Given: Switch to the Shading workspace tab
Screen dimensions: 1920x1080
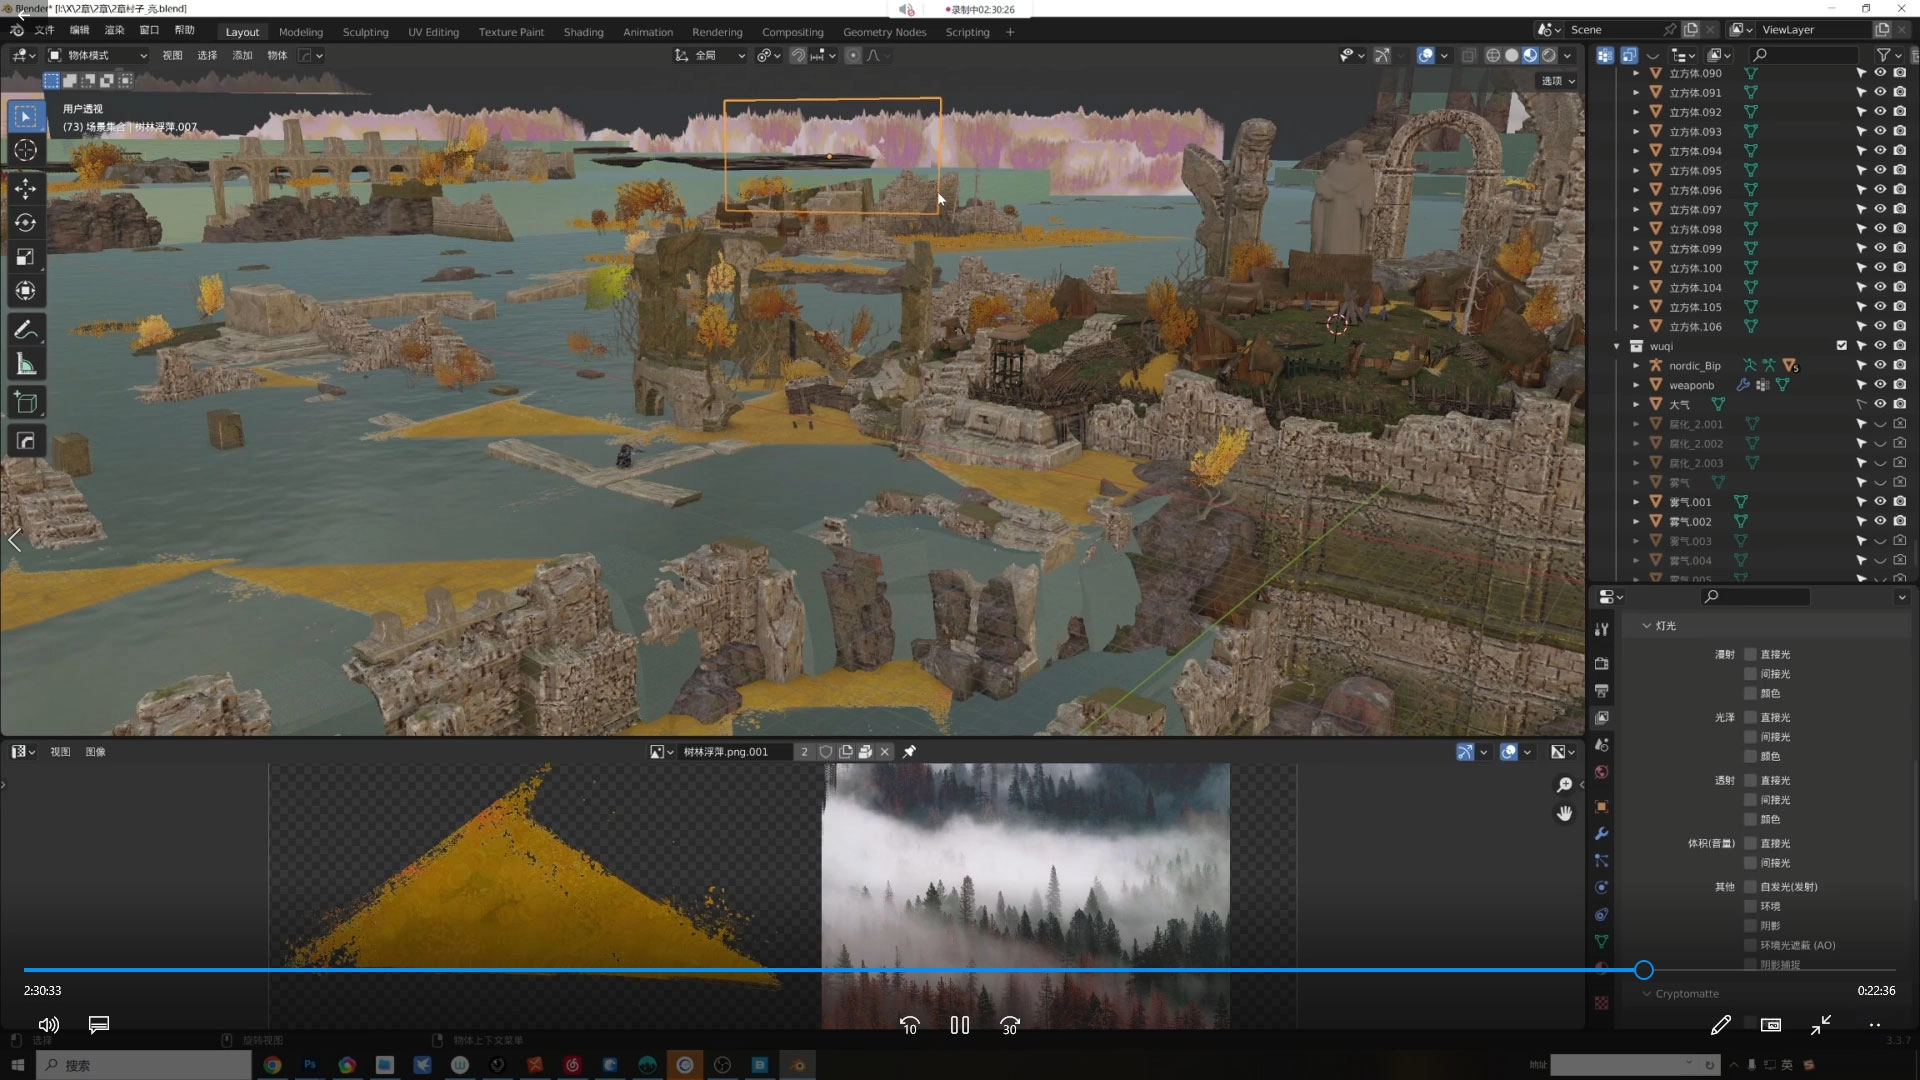Looking at the screenshot, I should (583, 32).
